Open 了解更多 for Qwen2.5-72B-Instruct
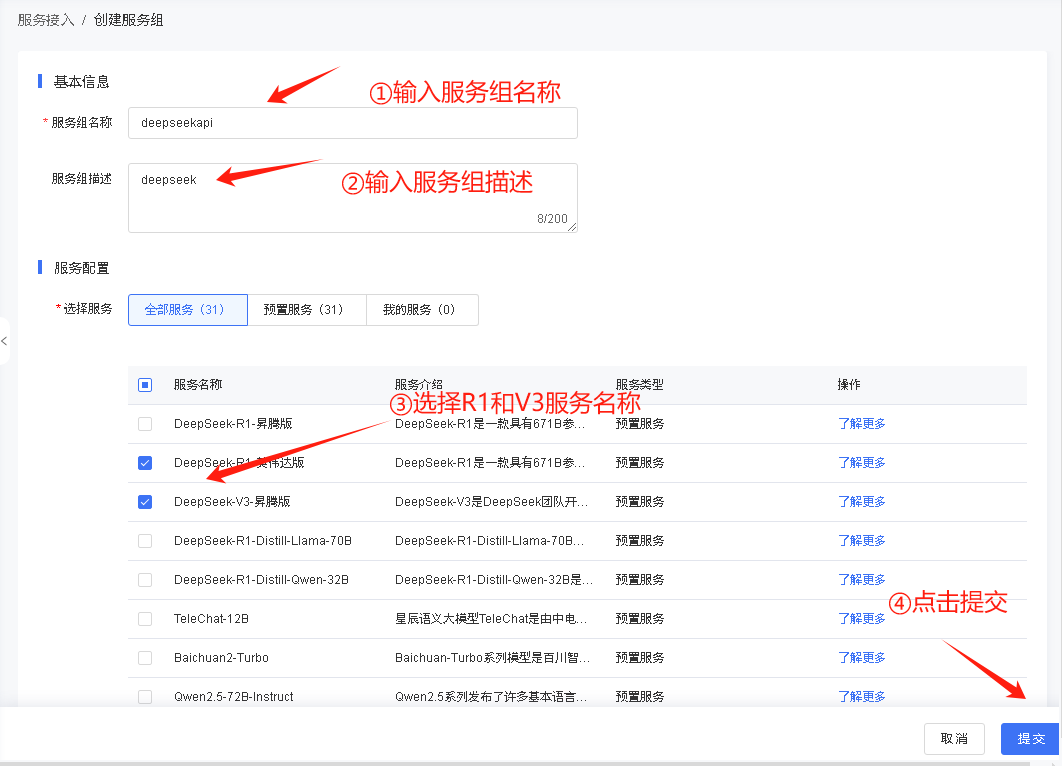Screen dimensions: 1062x766 862,697
